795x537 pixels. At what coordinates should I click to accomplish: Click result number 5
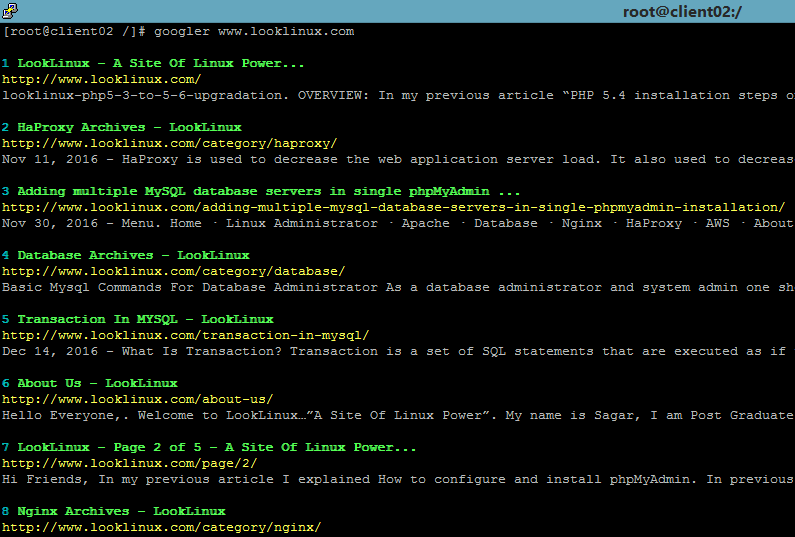(x=6, y=319)
